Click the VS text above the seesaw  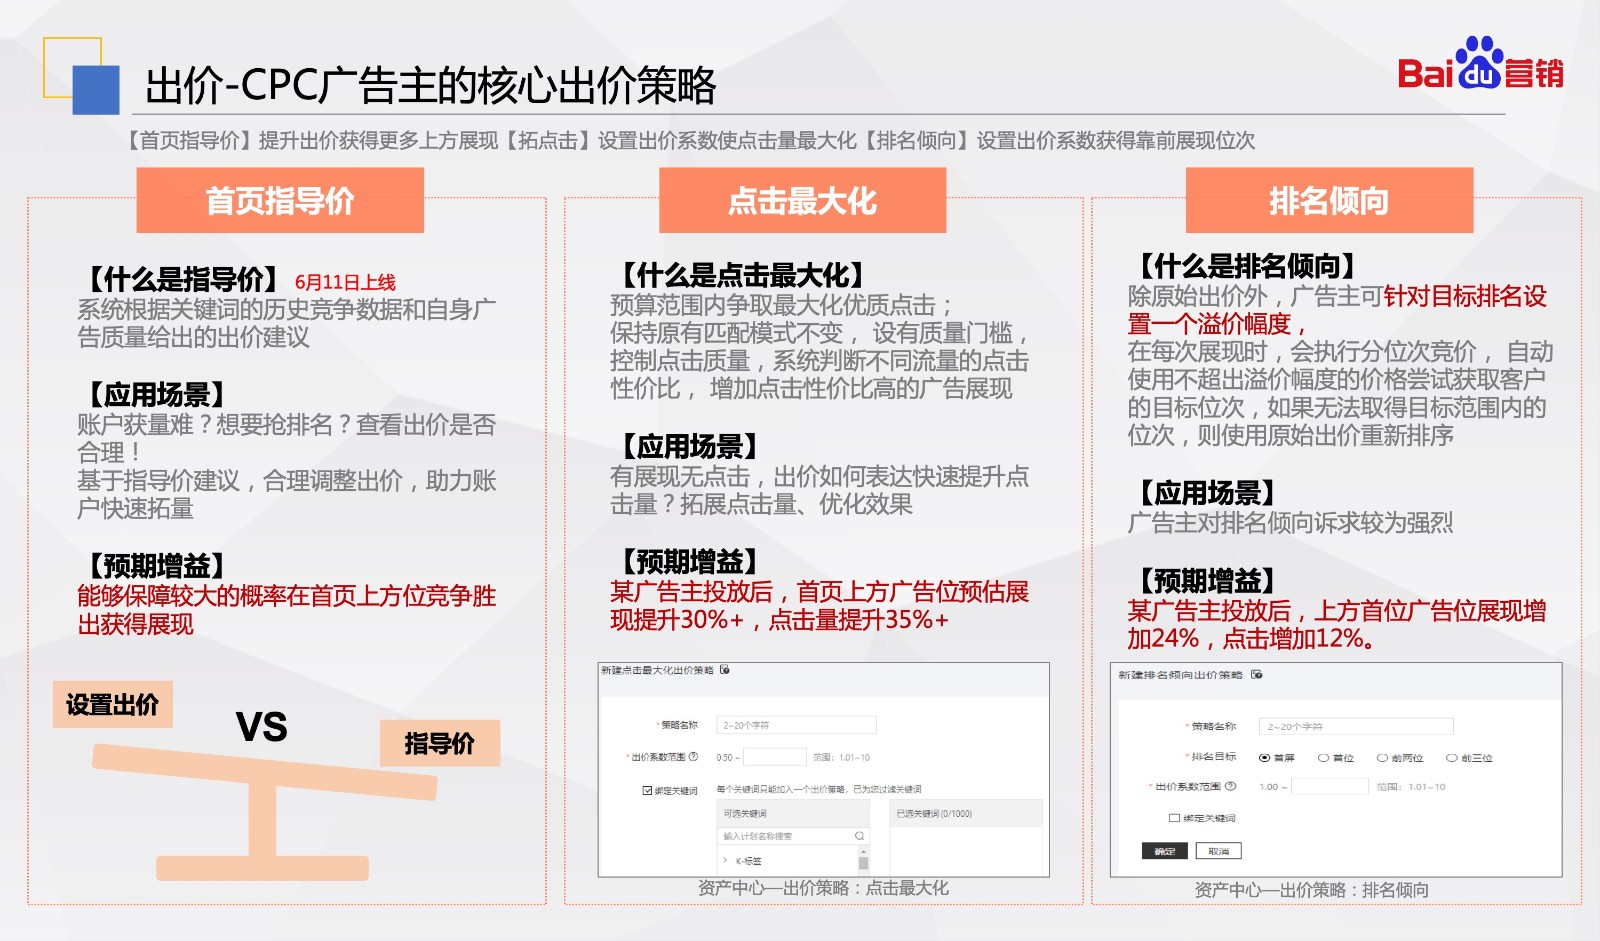coord(262,727)
